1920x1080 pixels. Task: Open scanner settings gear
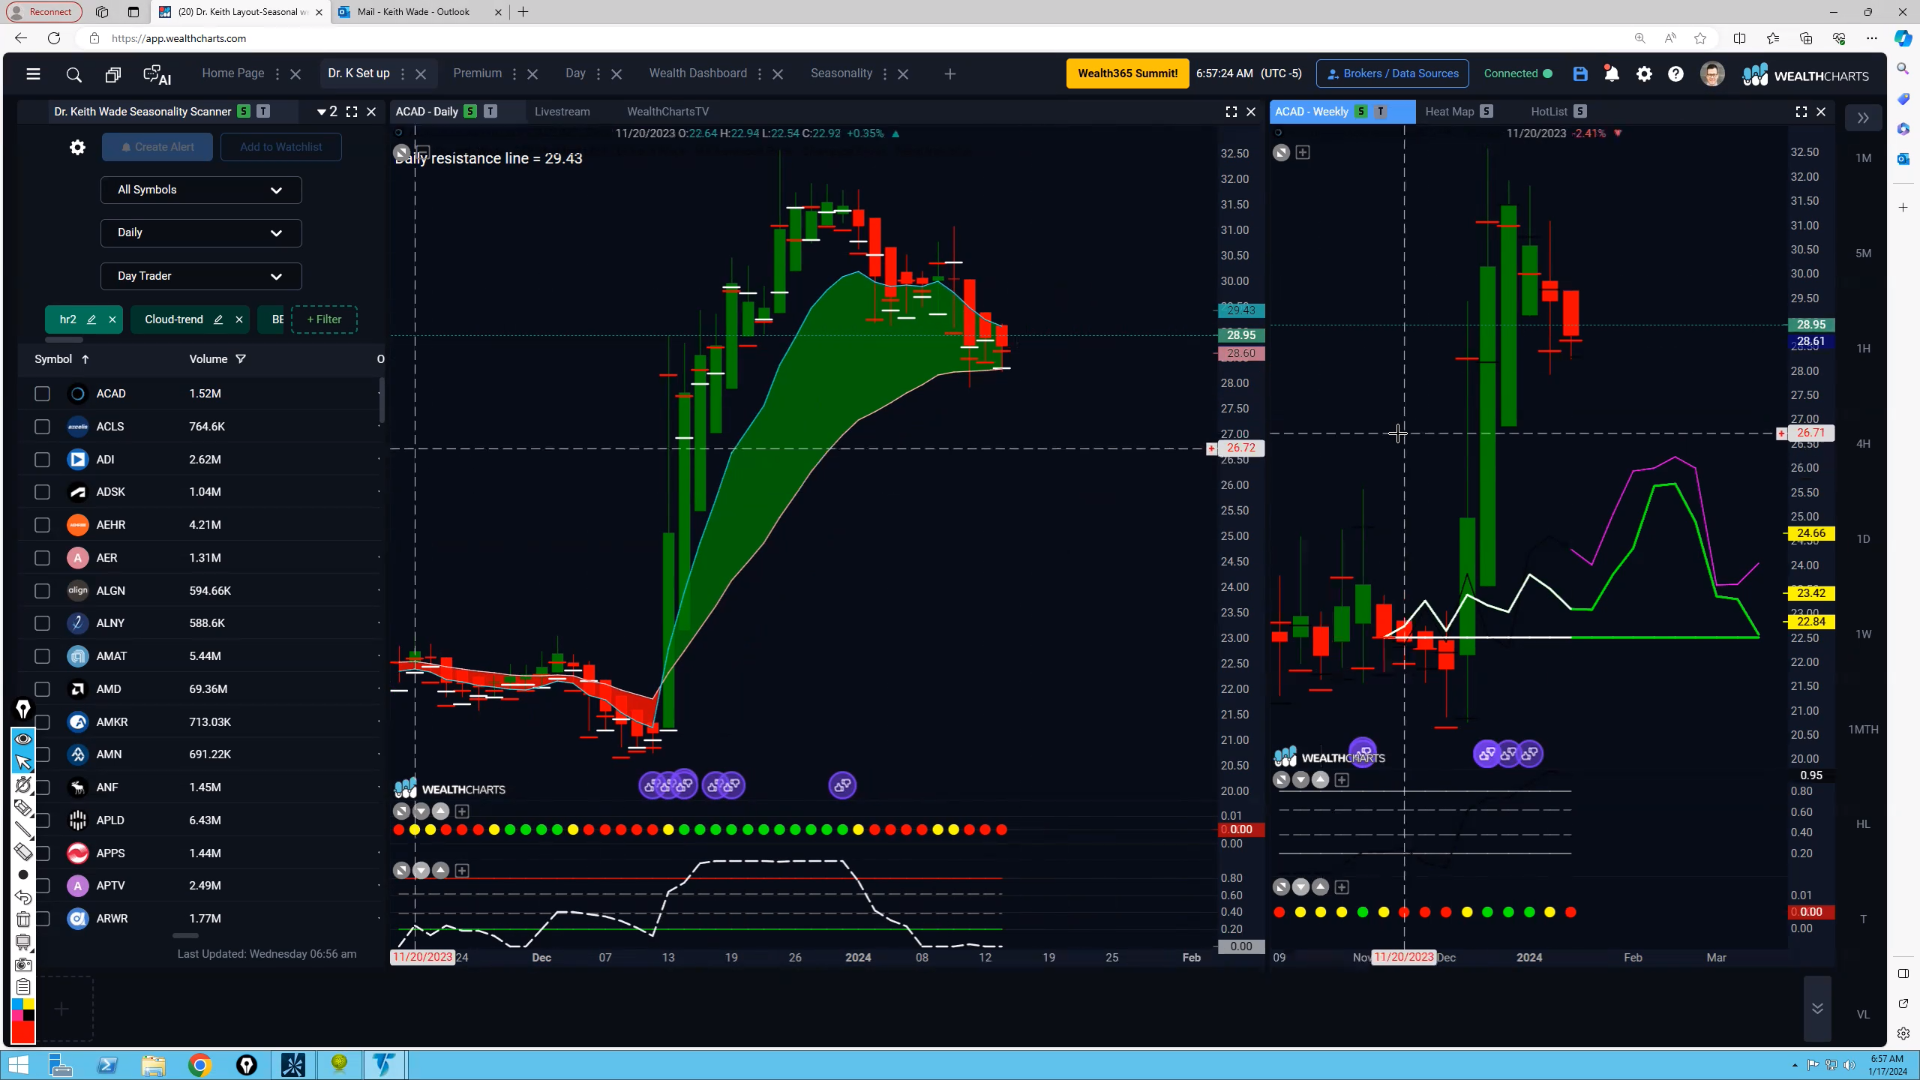tap(77, 148)
